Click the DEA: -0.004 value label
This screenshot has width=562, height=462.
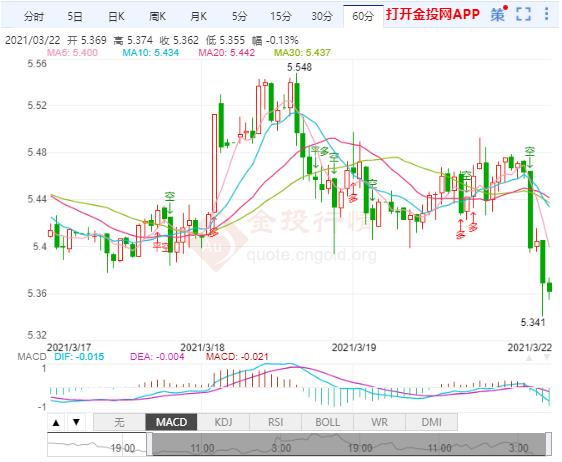click(157, 357)
